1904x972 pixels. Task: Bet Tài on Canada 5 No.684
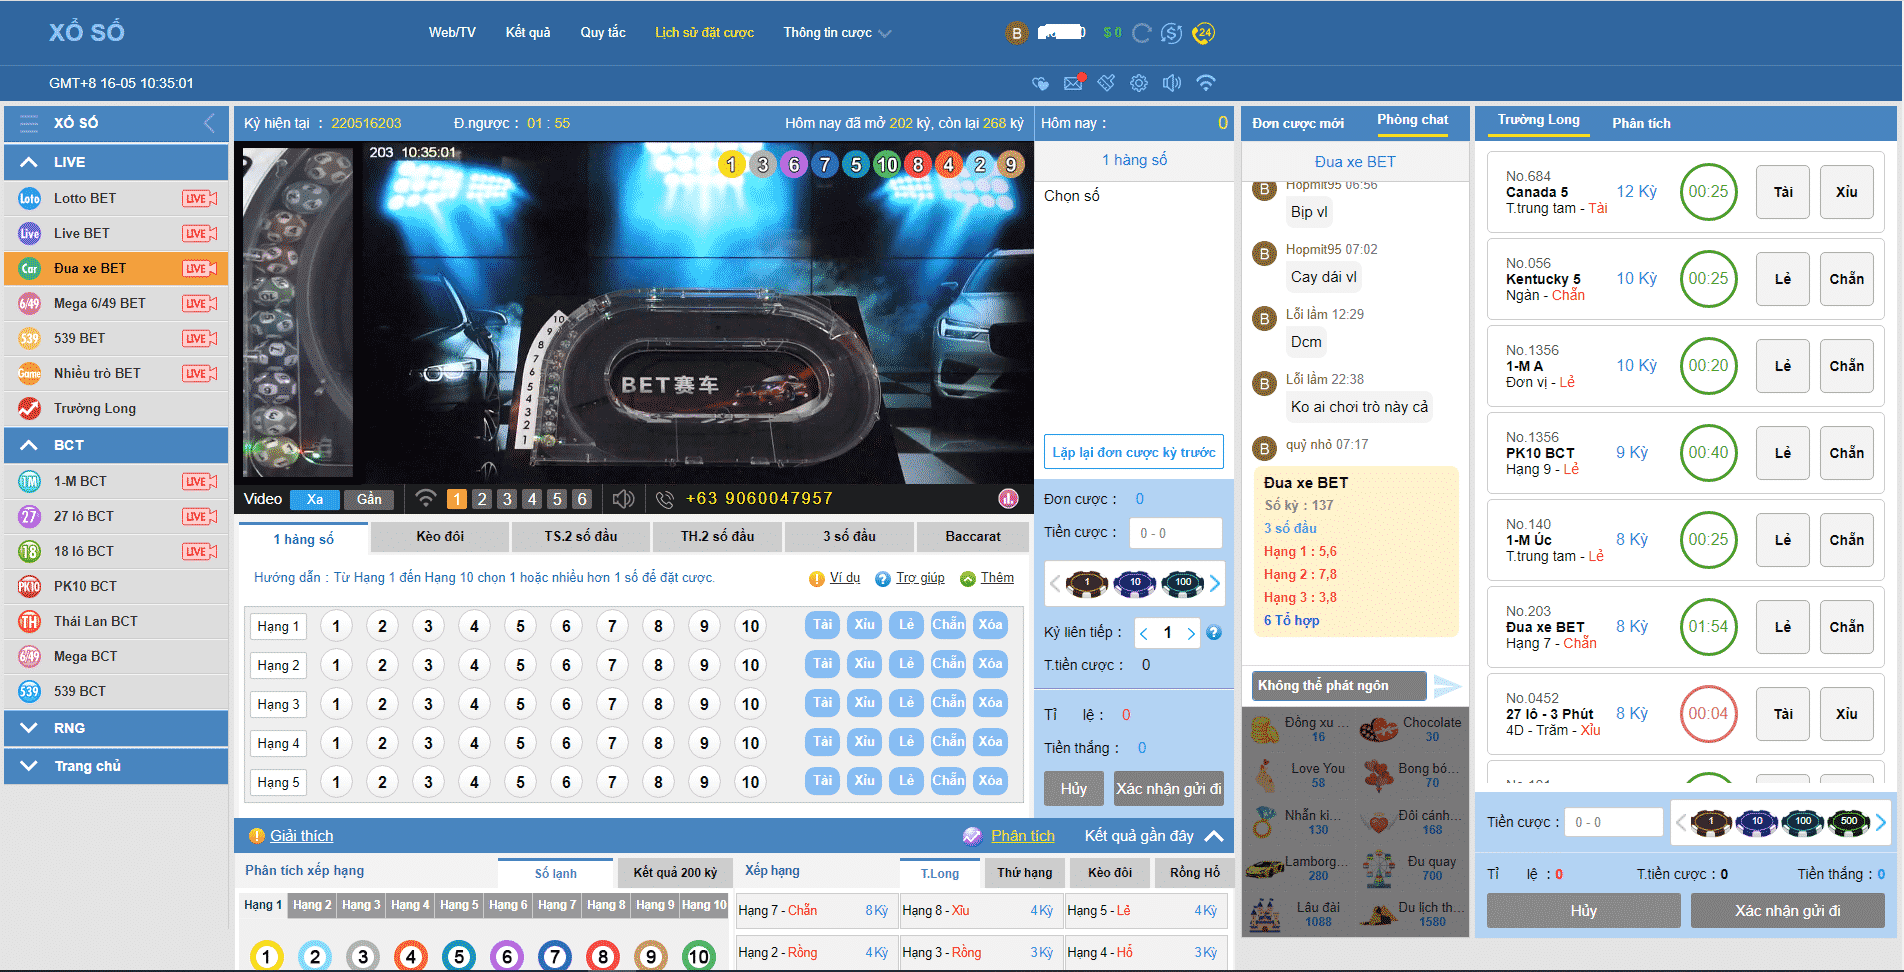[1783, 192]
